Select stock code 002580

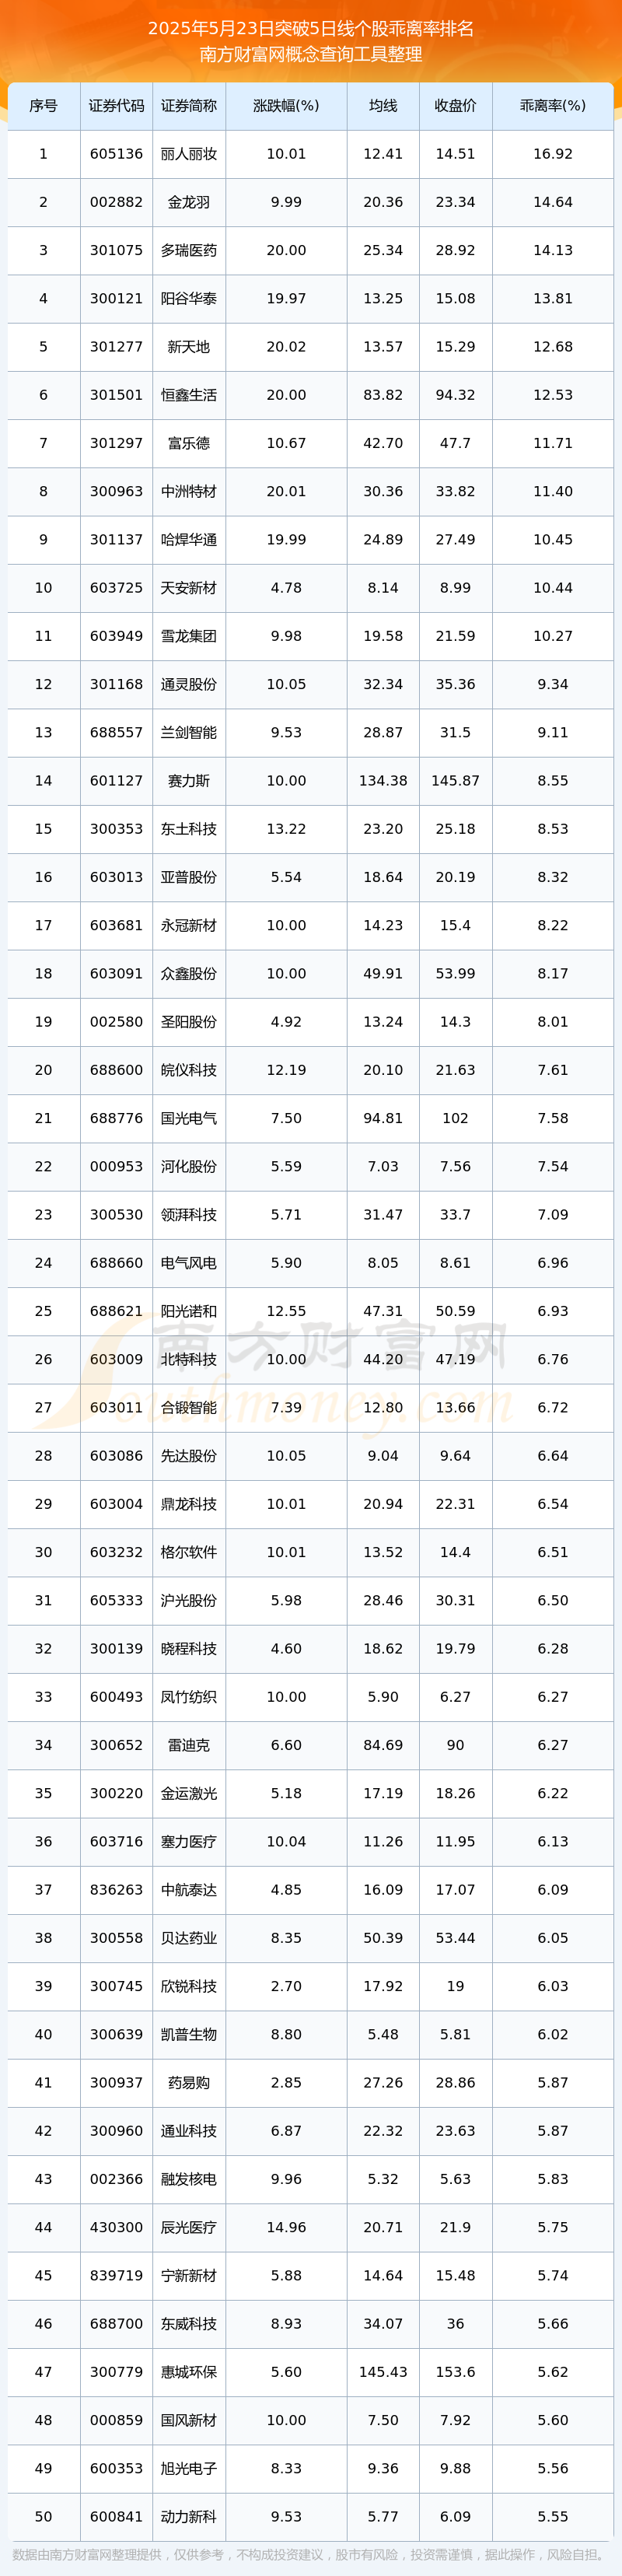tap(116, 1022)
